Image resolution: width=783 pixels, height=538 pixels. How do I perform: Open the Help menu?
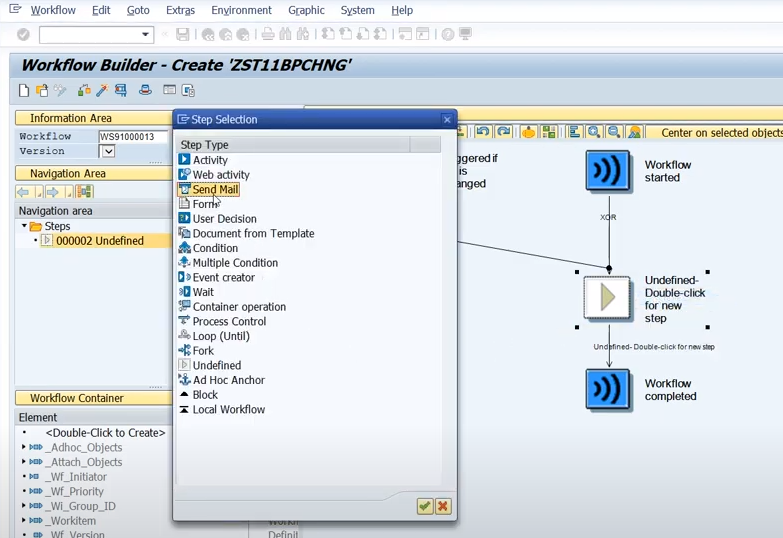tap(402, 10)
